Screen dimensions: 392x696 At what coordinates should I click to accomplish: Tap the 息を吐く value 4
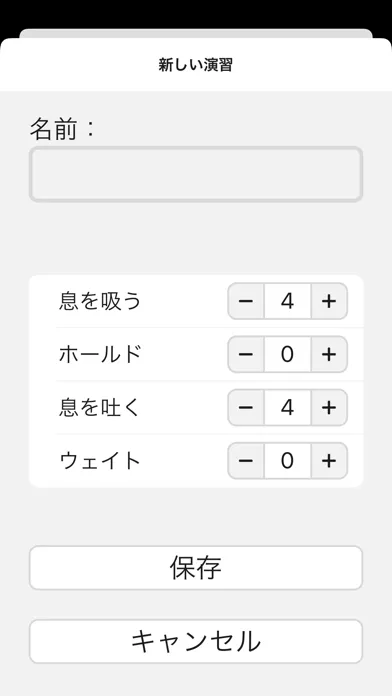pyautogui.click(x=288, y=407)
